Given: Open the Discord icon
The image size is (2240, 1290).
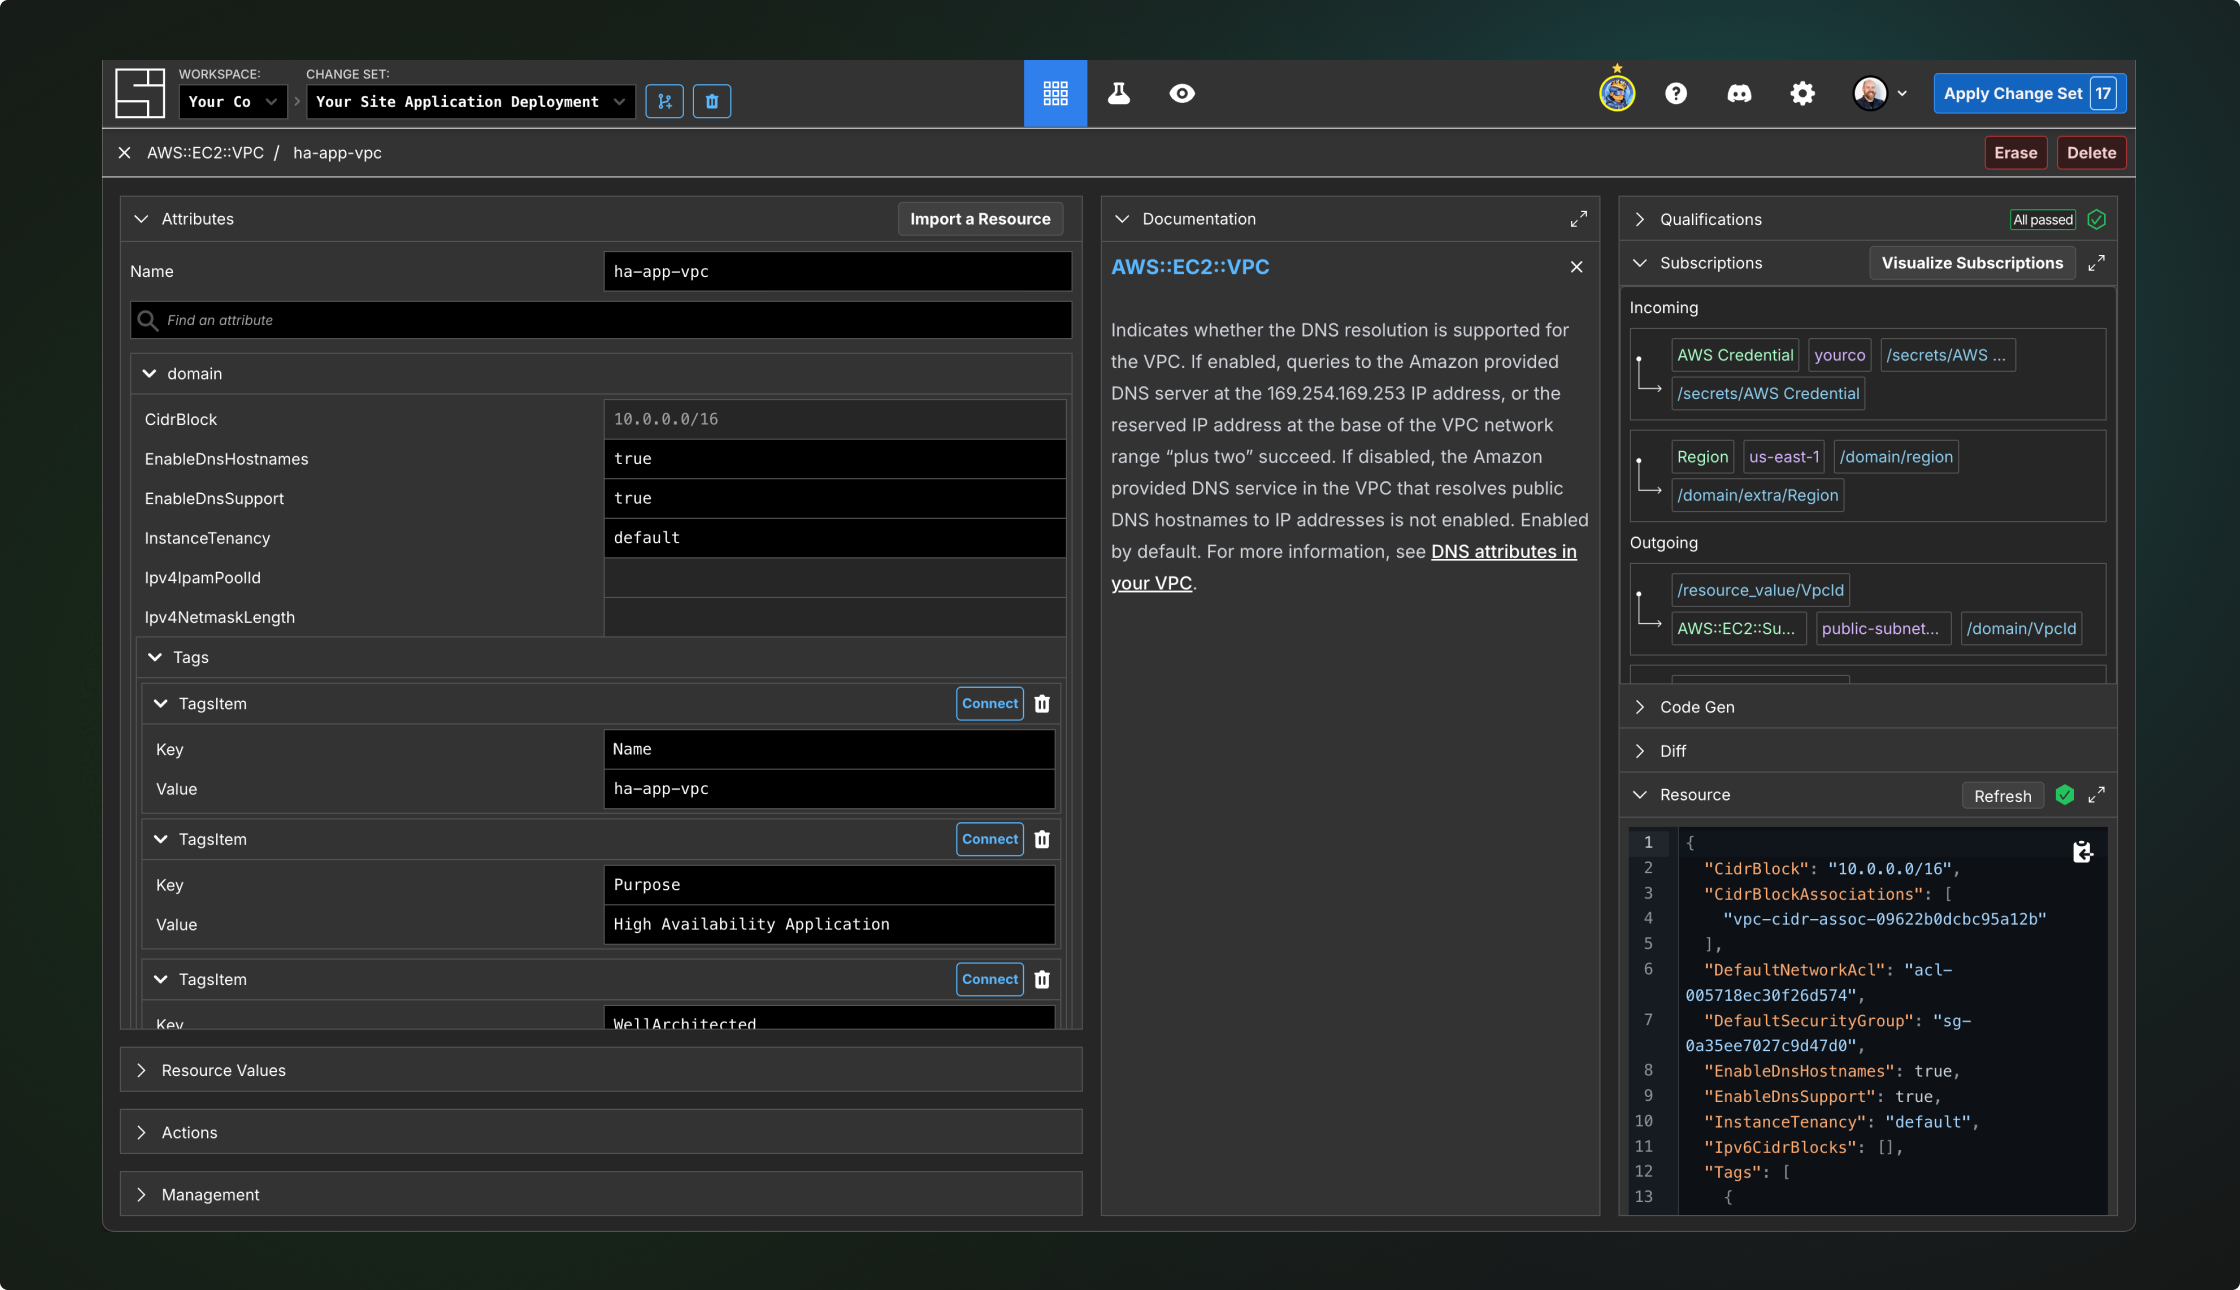Looking at the screenshot, I should point(1739,93).
